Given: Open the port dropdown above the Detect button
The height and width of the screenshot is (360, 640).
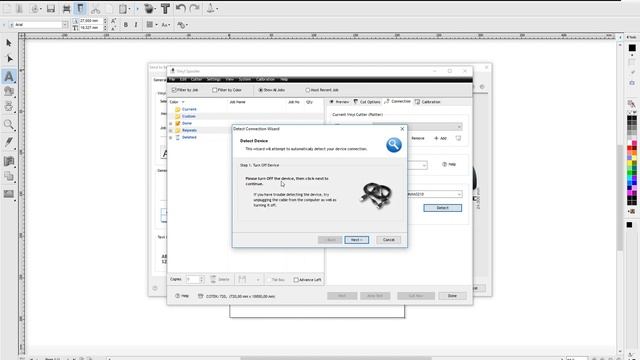Looking at the screenshot, I should click(459, 194).
